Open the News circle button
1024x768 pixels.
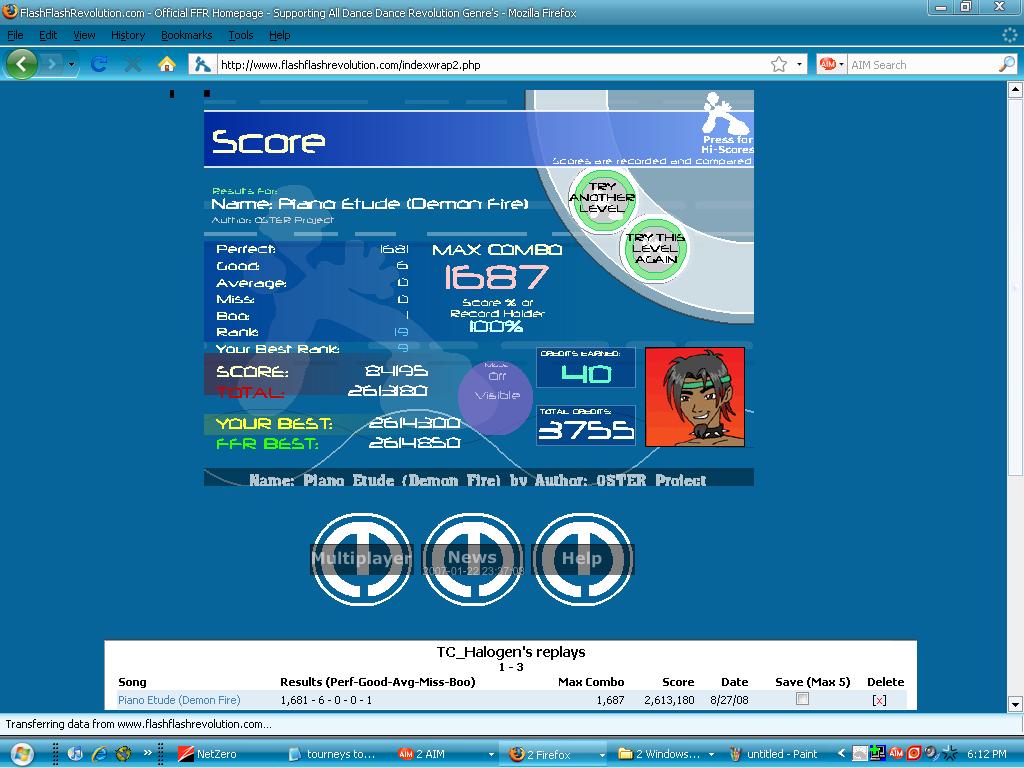coord(473,559)
